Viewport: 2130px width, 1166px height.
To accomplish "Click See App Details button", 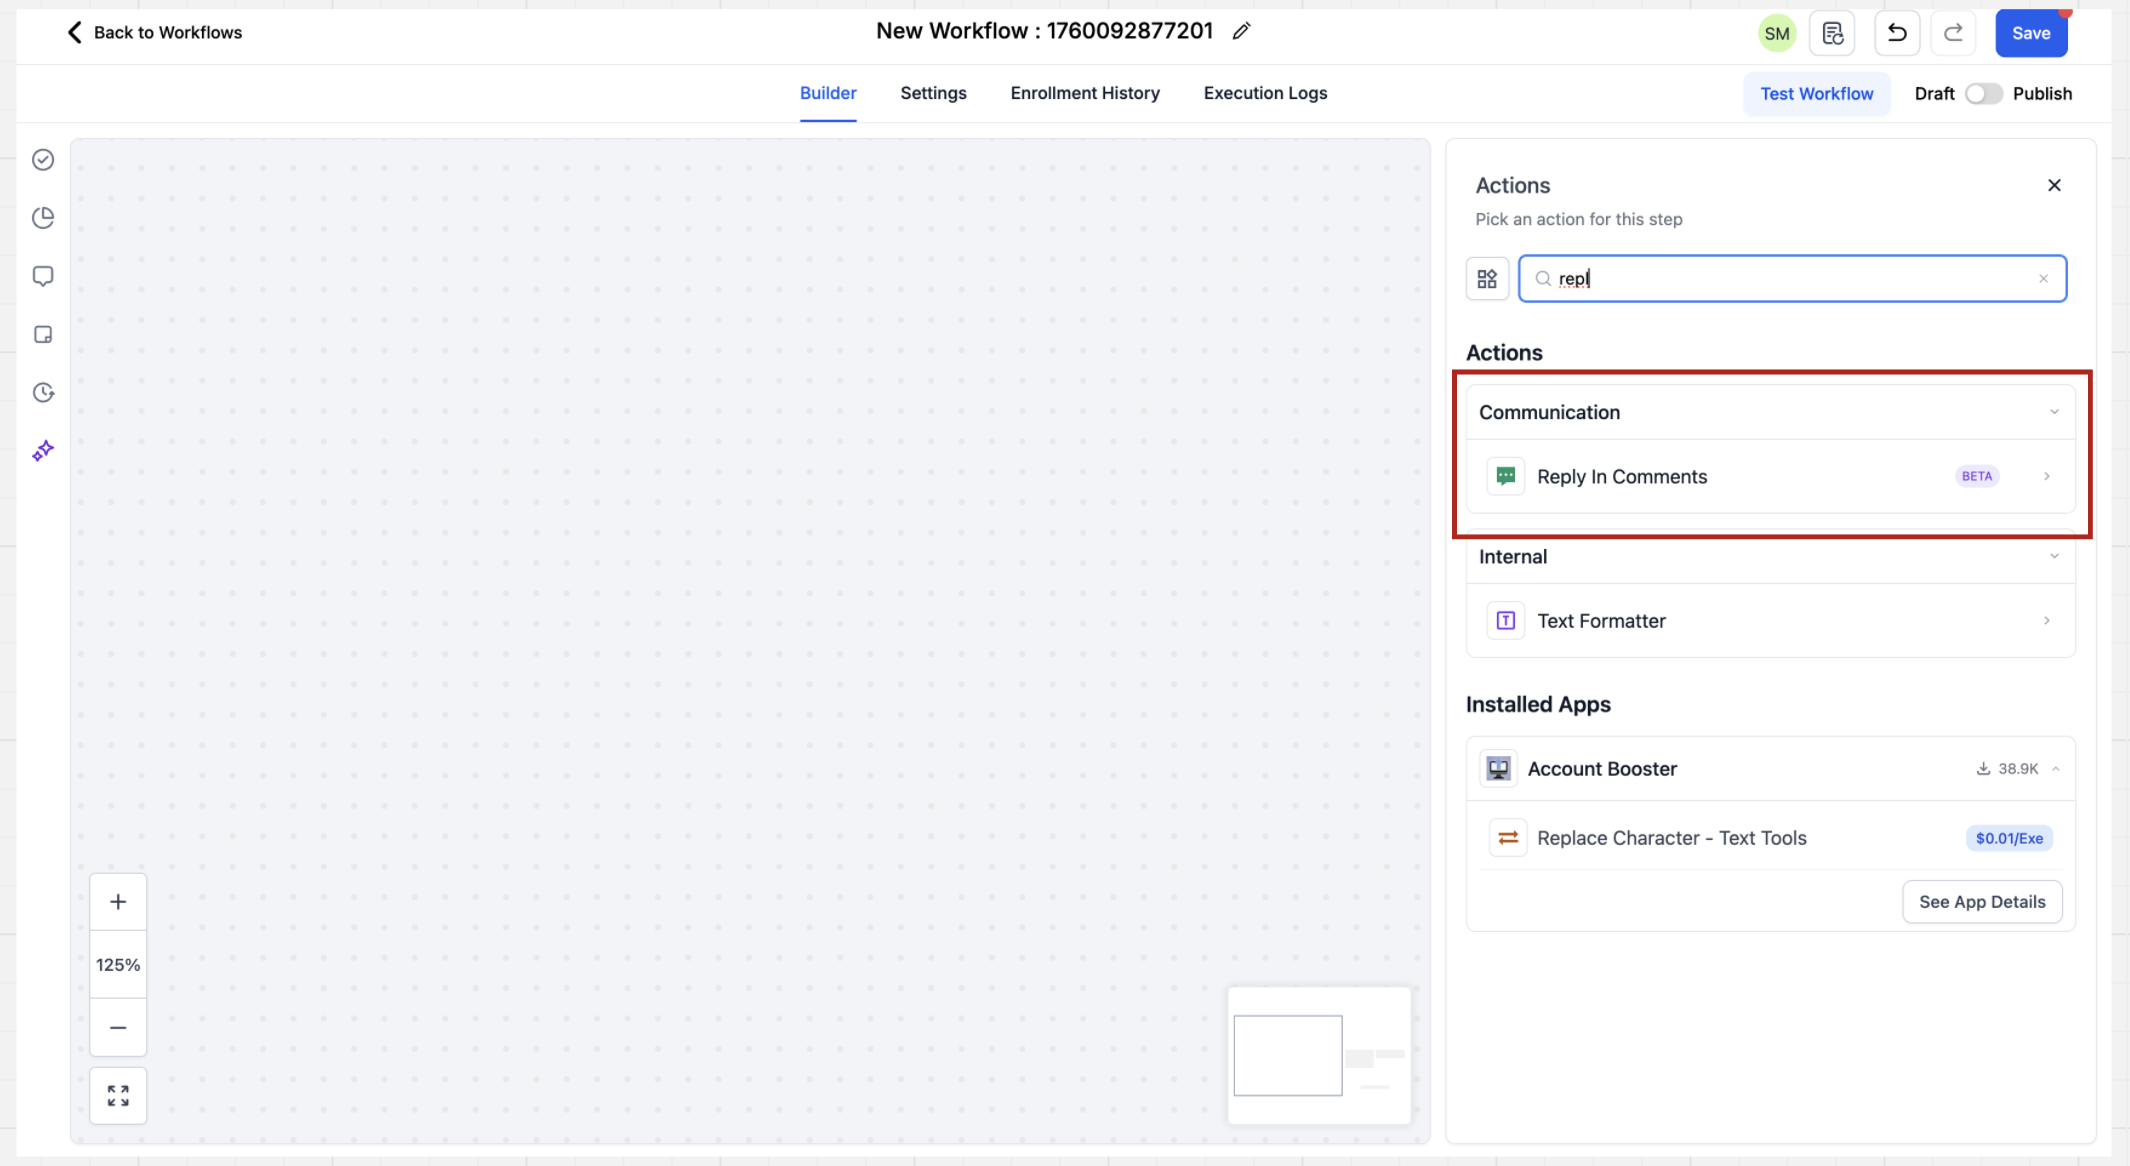I will (x=1981, y=902).
